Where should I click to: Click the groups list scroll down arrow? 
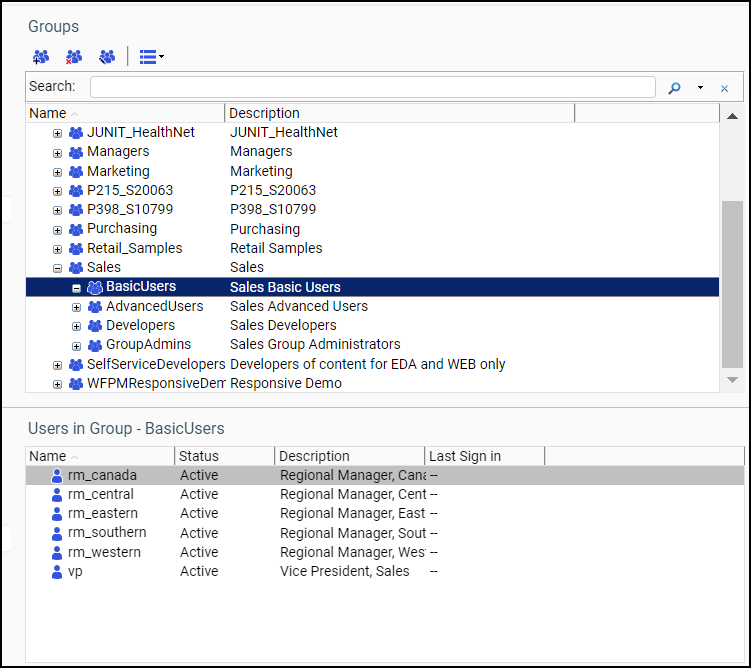point(732,380)
